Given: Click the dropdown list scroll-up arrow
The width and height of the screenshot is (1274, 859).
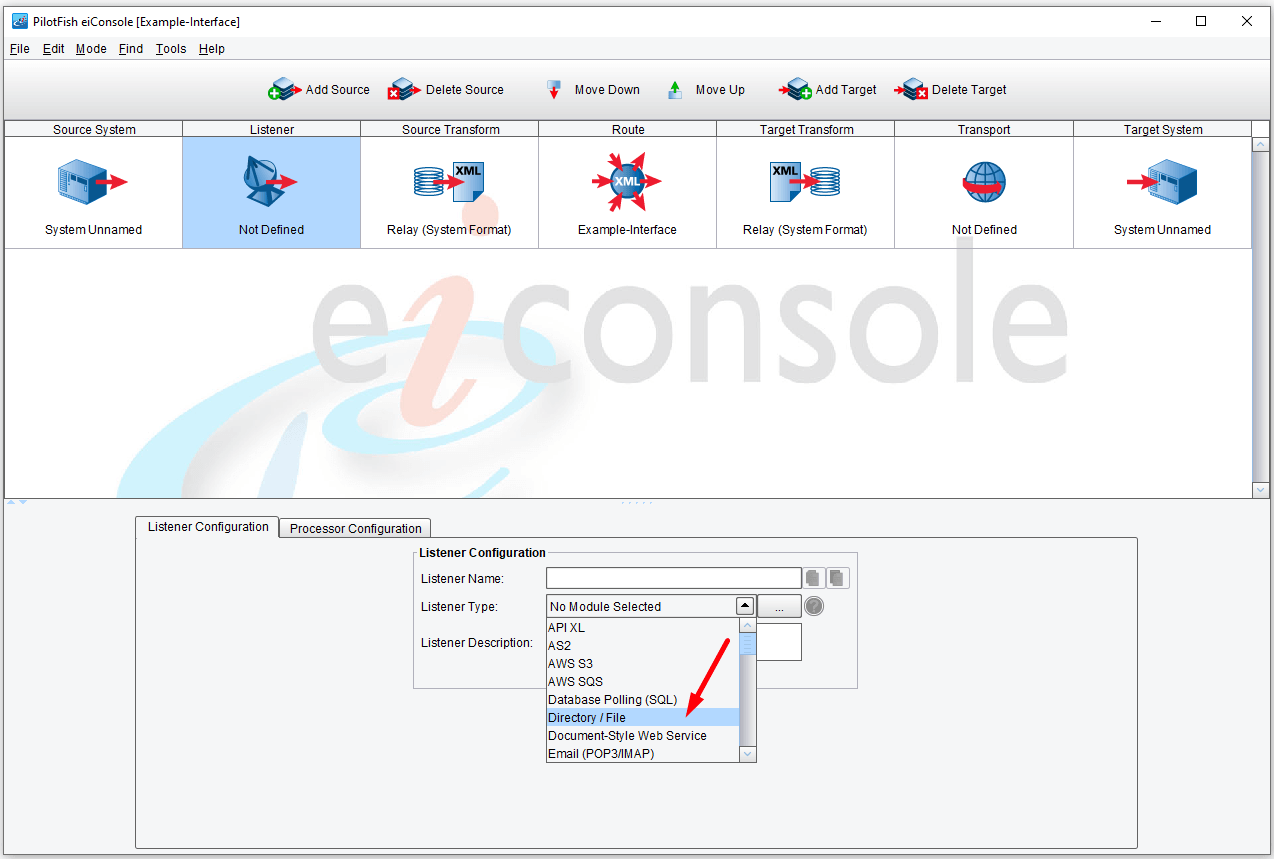Looking at the screenshot, I should 747,626.
